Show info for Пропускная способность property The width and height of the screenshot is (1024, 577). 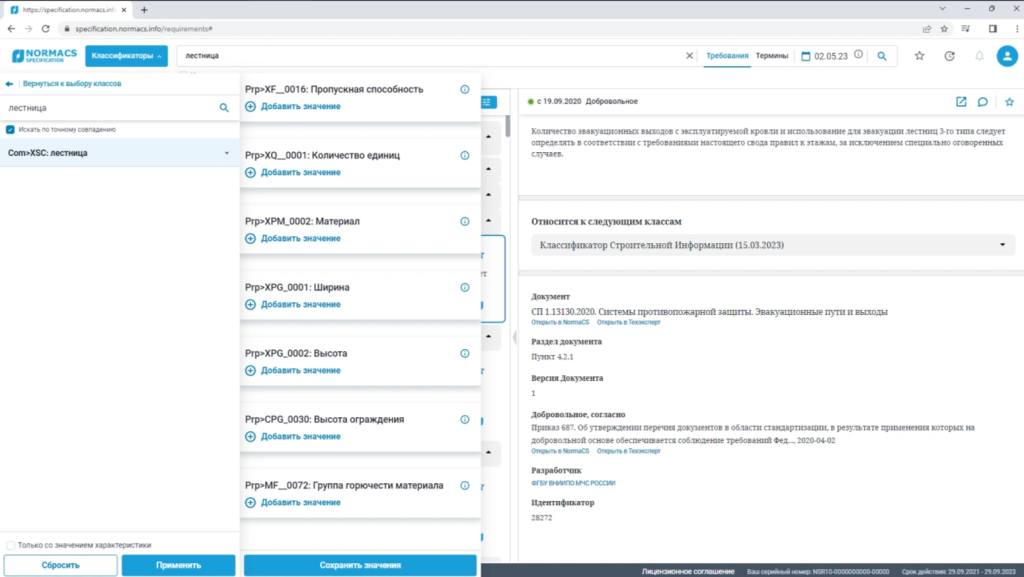click(464, 90)
